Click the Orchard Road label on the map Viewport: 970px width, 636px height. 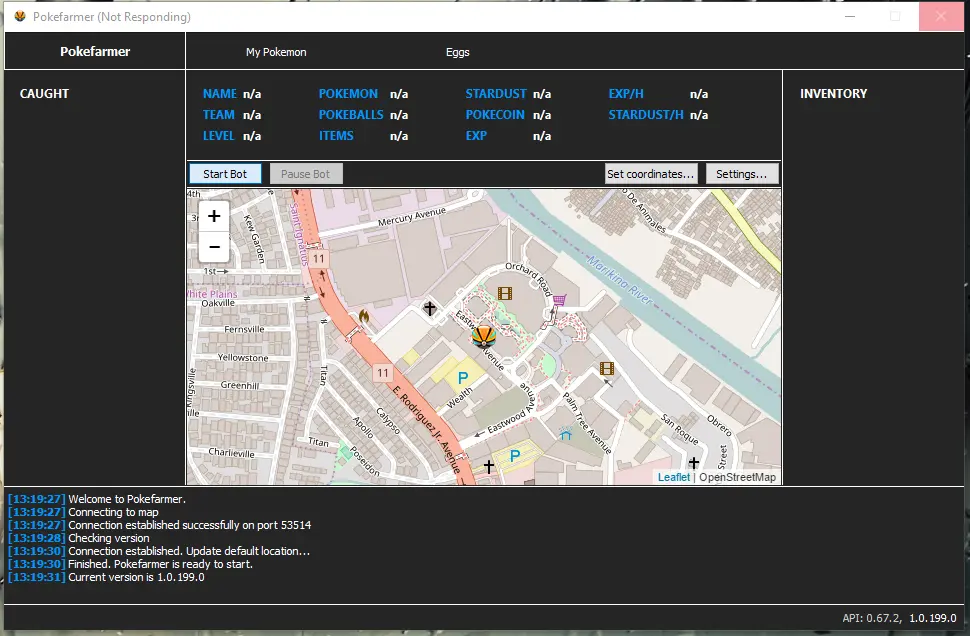tap(528, 280)
